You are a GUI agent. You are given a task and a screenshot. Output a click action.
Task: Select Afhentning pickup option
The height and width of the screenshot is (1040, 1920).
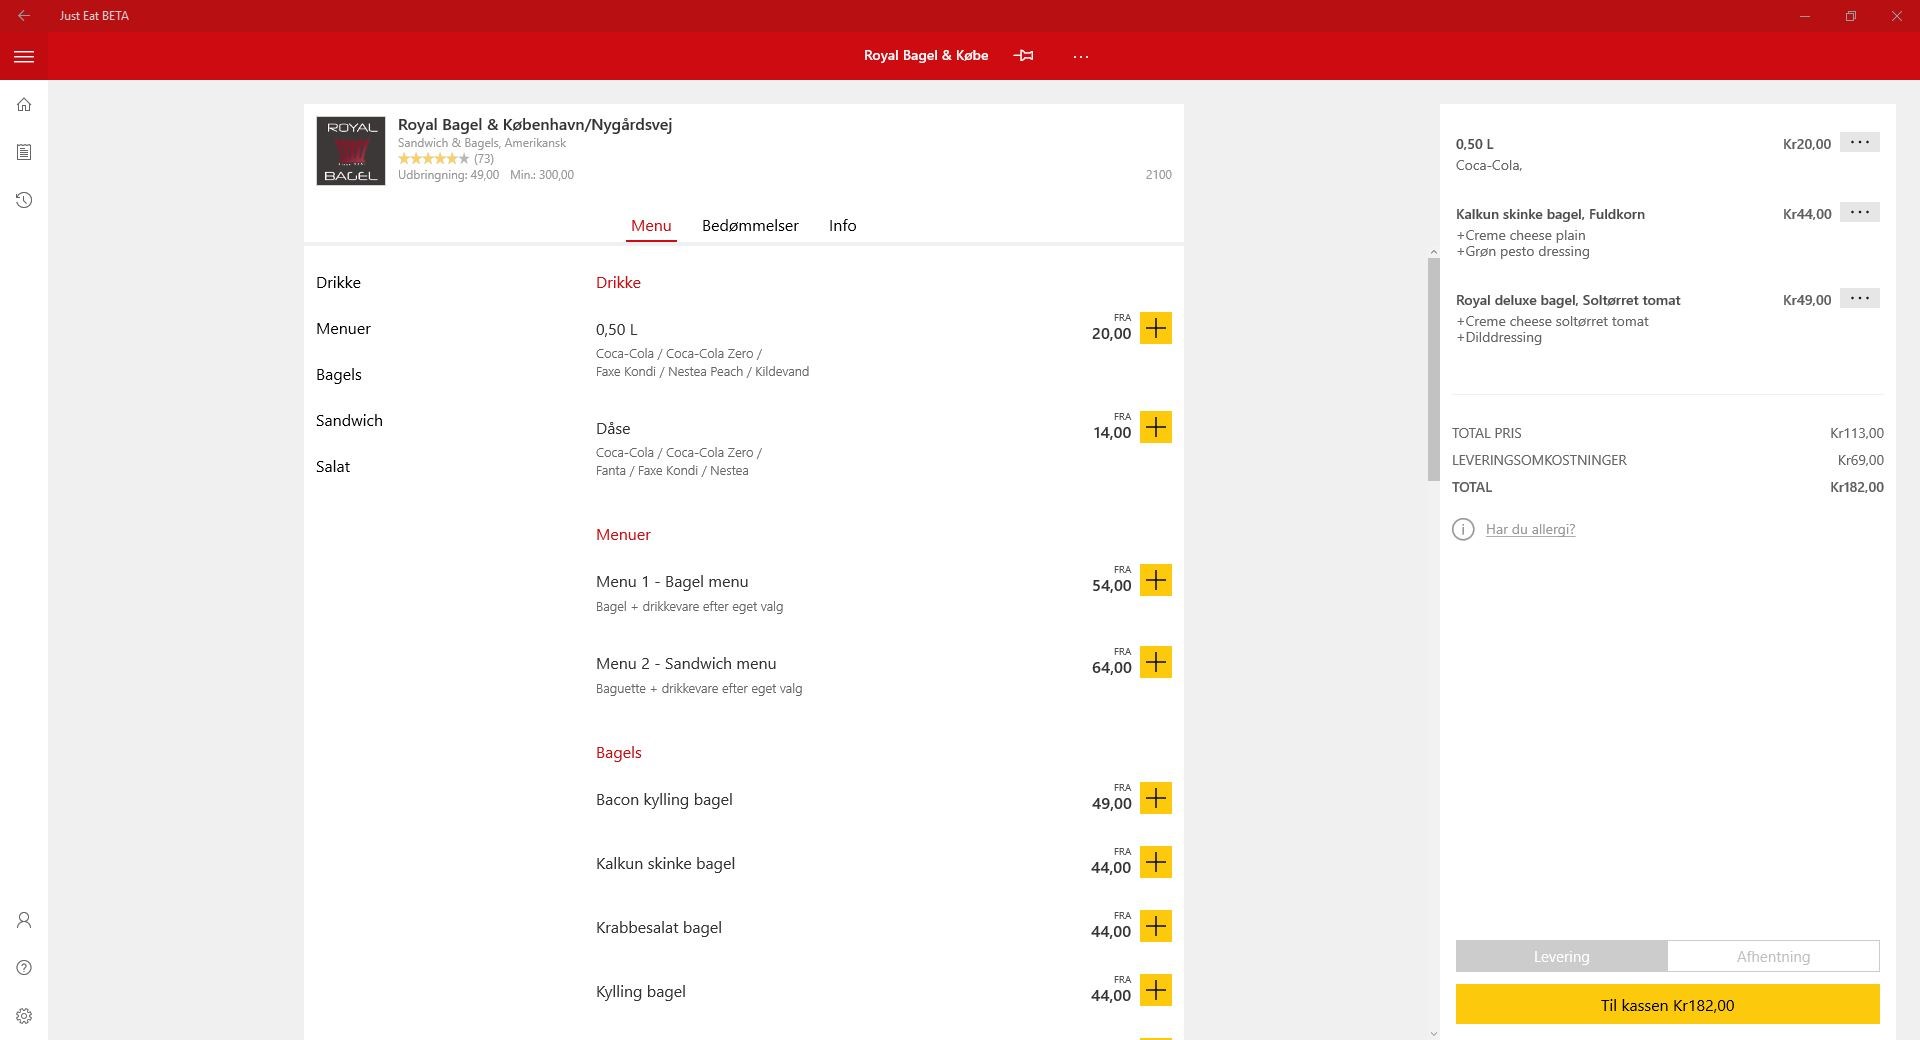[1773, 956]
